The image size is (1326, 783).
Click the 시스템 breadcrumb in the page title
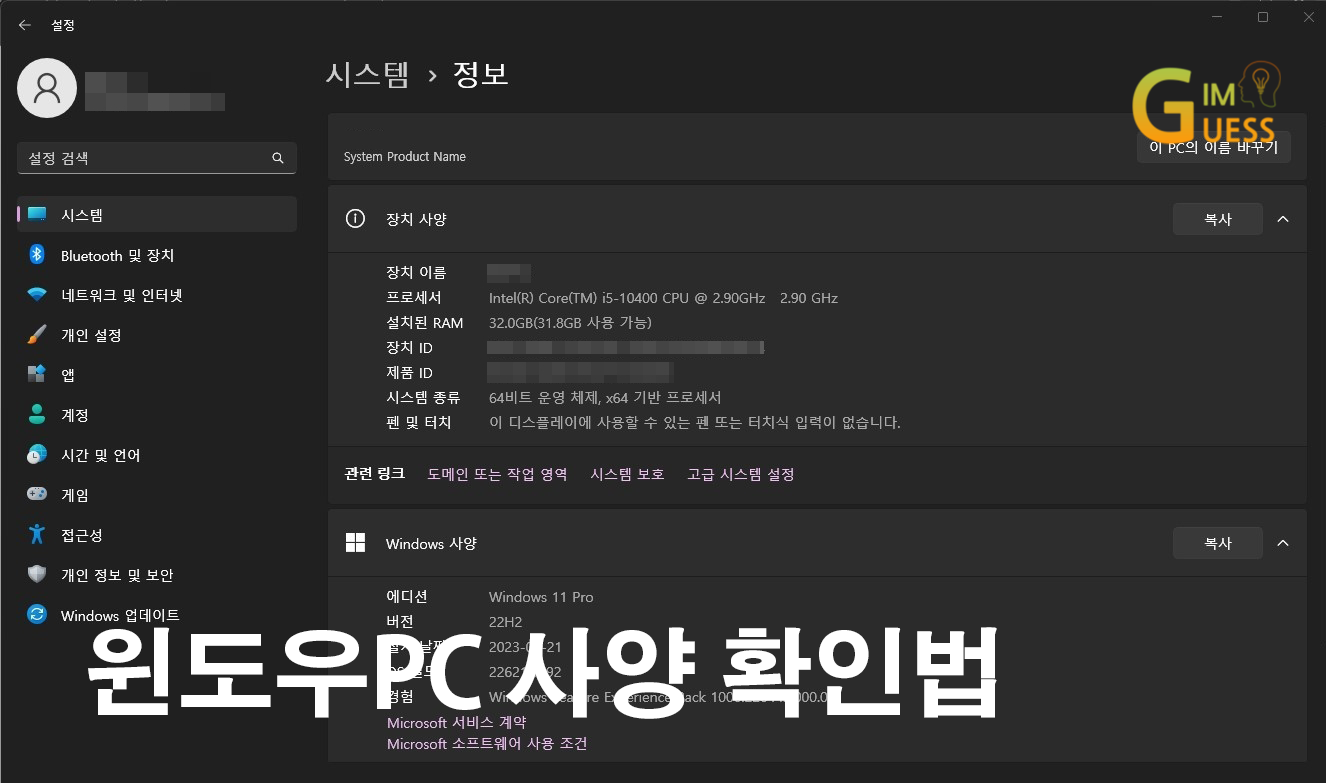(367, 74)
